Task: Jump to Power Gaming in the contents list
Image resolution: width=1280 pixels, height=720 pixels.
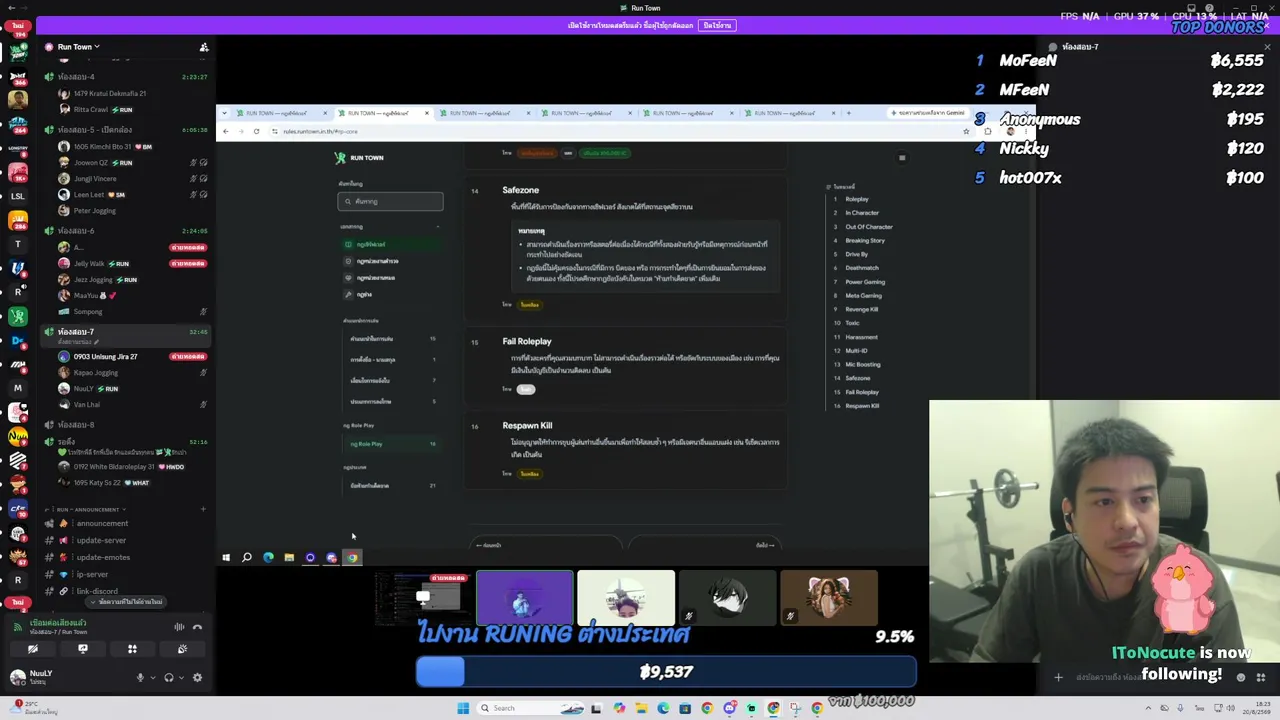Action: 865,282
